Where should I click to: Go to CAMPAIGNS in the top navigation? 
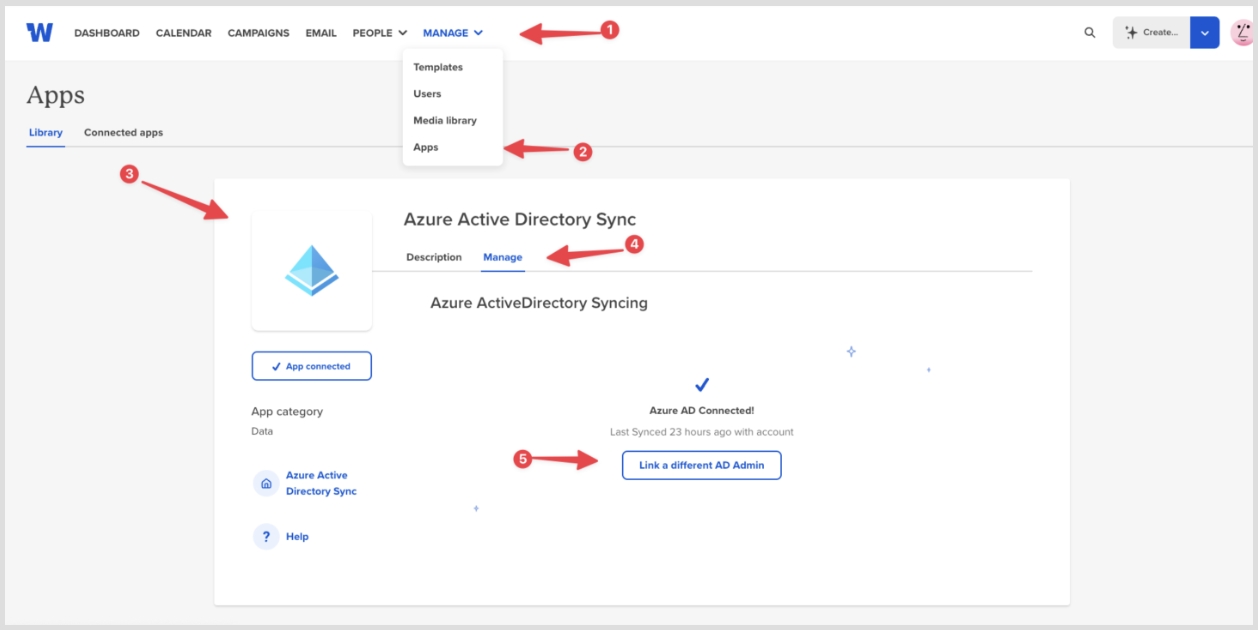point(258,33)
